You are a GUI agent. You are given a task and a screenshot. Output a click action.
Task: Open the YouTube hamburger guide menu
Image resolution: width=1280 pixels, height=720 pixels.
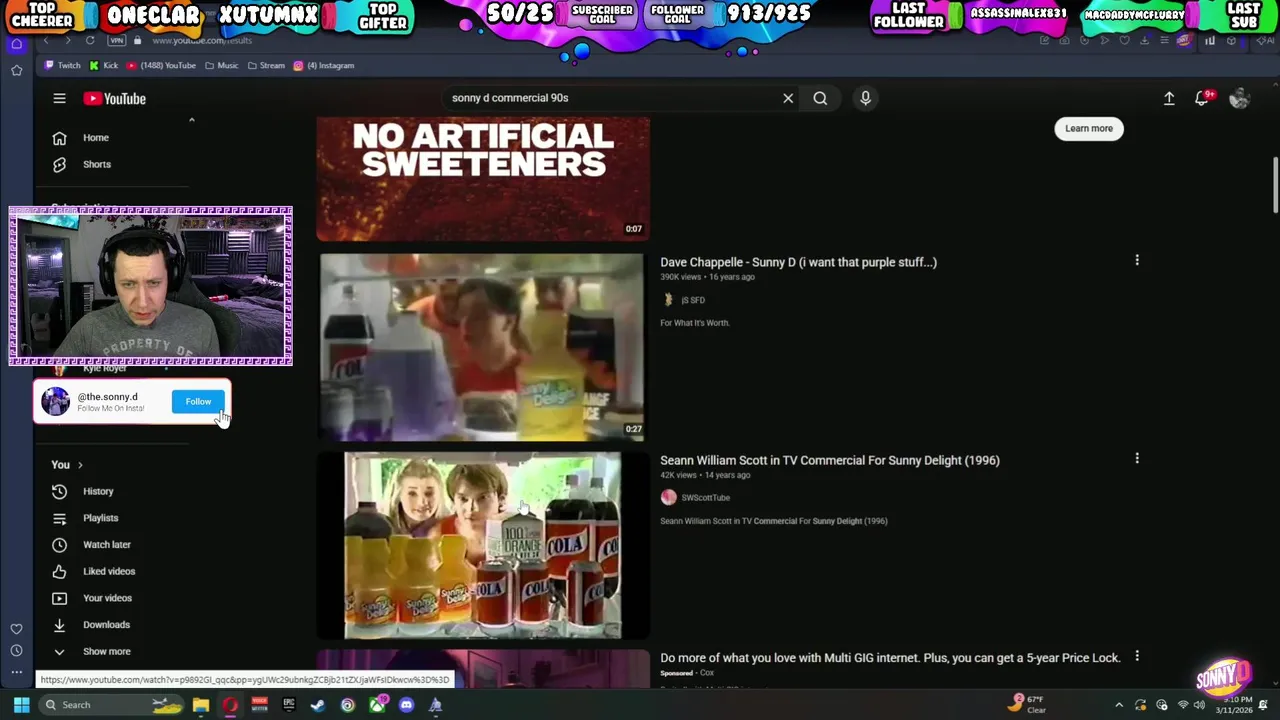pyautogui.click(x=59, y=98)
